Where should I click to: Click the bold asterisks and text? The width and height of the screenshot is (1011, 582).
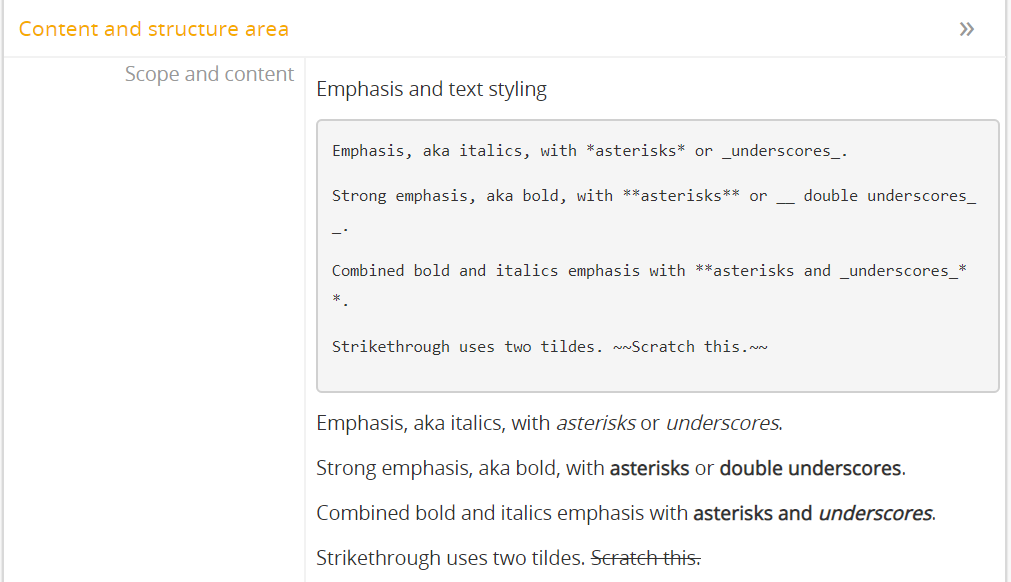click(x=752, y=514)
